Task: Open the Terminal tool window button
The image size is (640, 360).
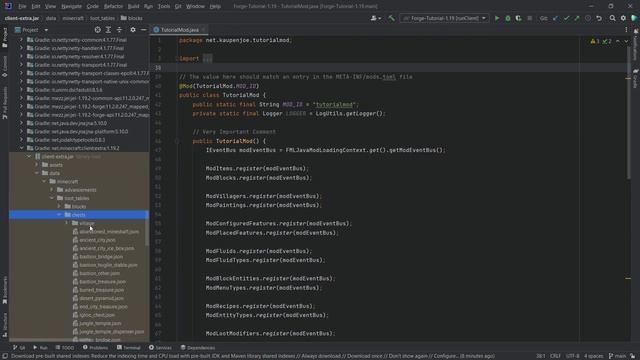Action: 129,348
